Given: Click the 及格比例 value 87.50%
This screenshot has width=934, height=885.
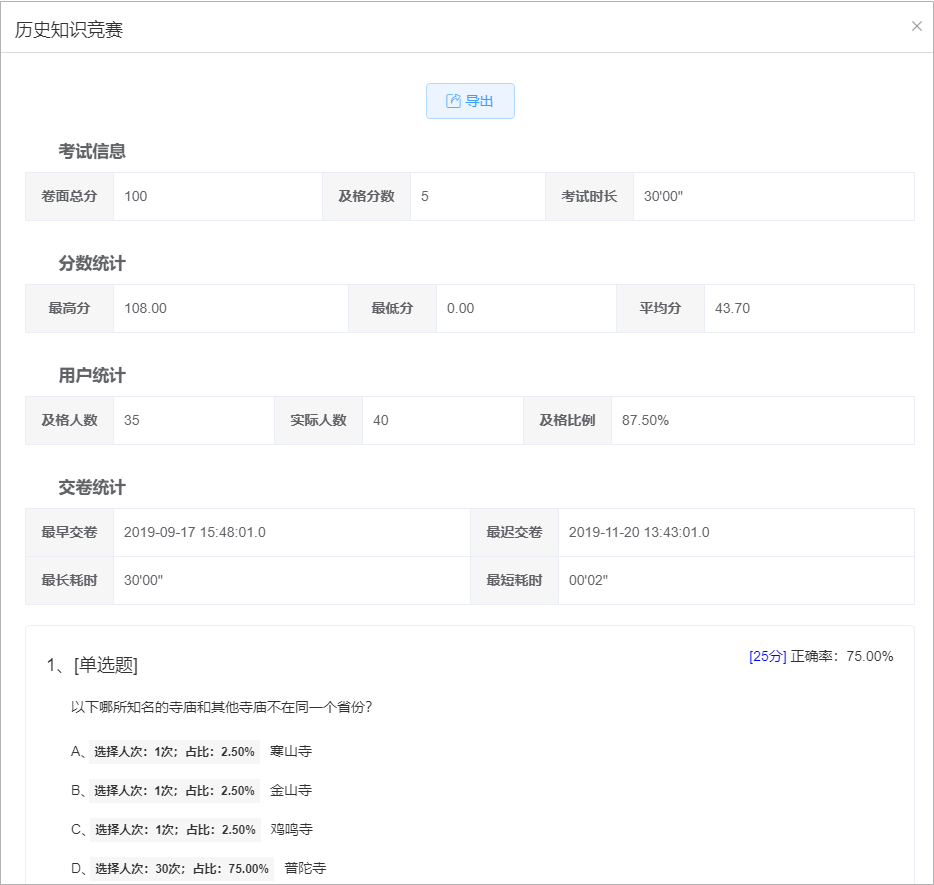Looking at the screenshot, I should 645,420.
